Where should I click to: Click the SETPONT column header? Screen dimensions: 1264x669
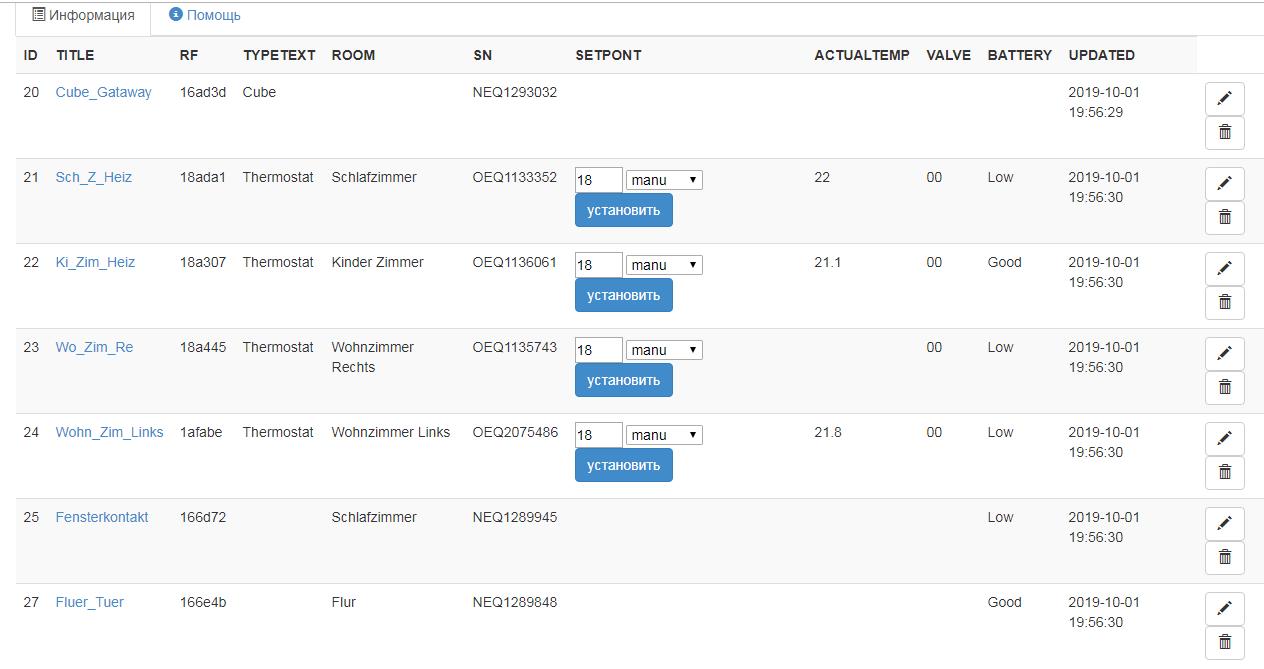608,55
